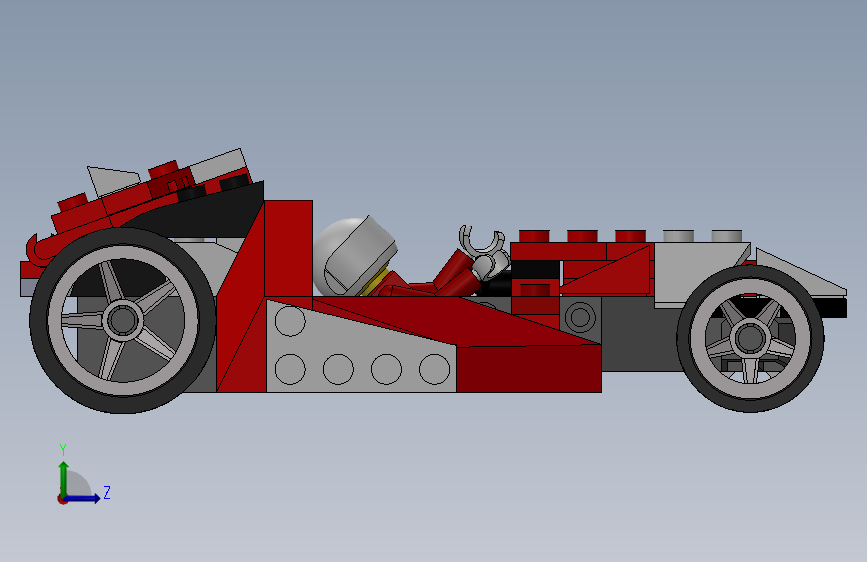
Task: Select the large rear wheel hub center
Action: pos(123,320)
